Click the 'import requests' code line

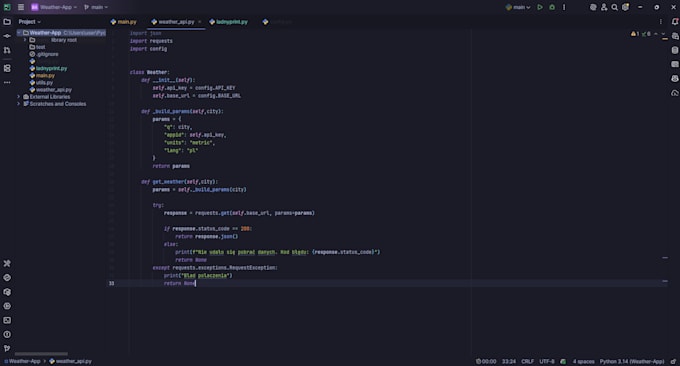[151, 41]
